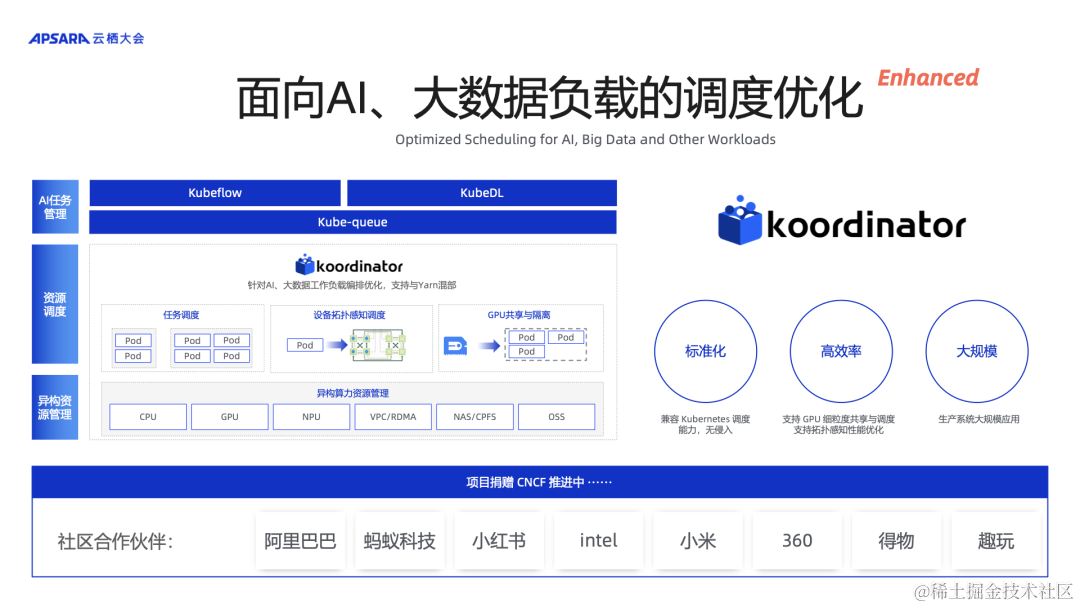Click the 大规模 circle
The image size is (1080, 608).
977,351
